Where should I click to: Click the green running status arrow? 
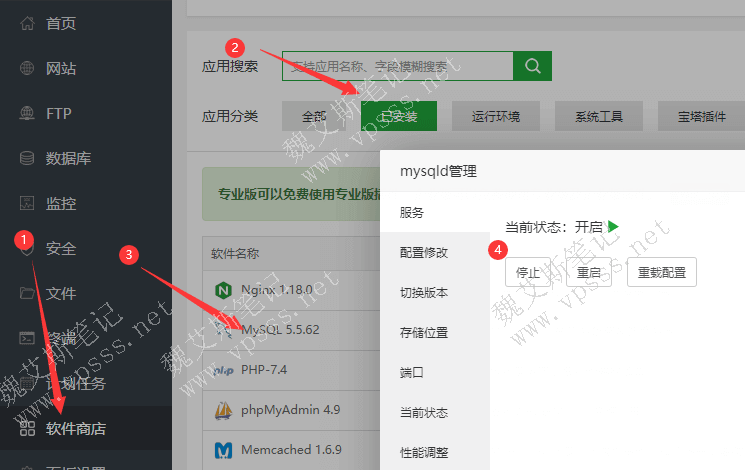[613, 226]
